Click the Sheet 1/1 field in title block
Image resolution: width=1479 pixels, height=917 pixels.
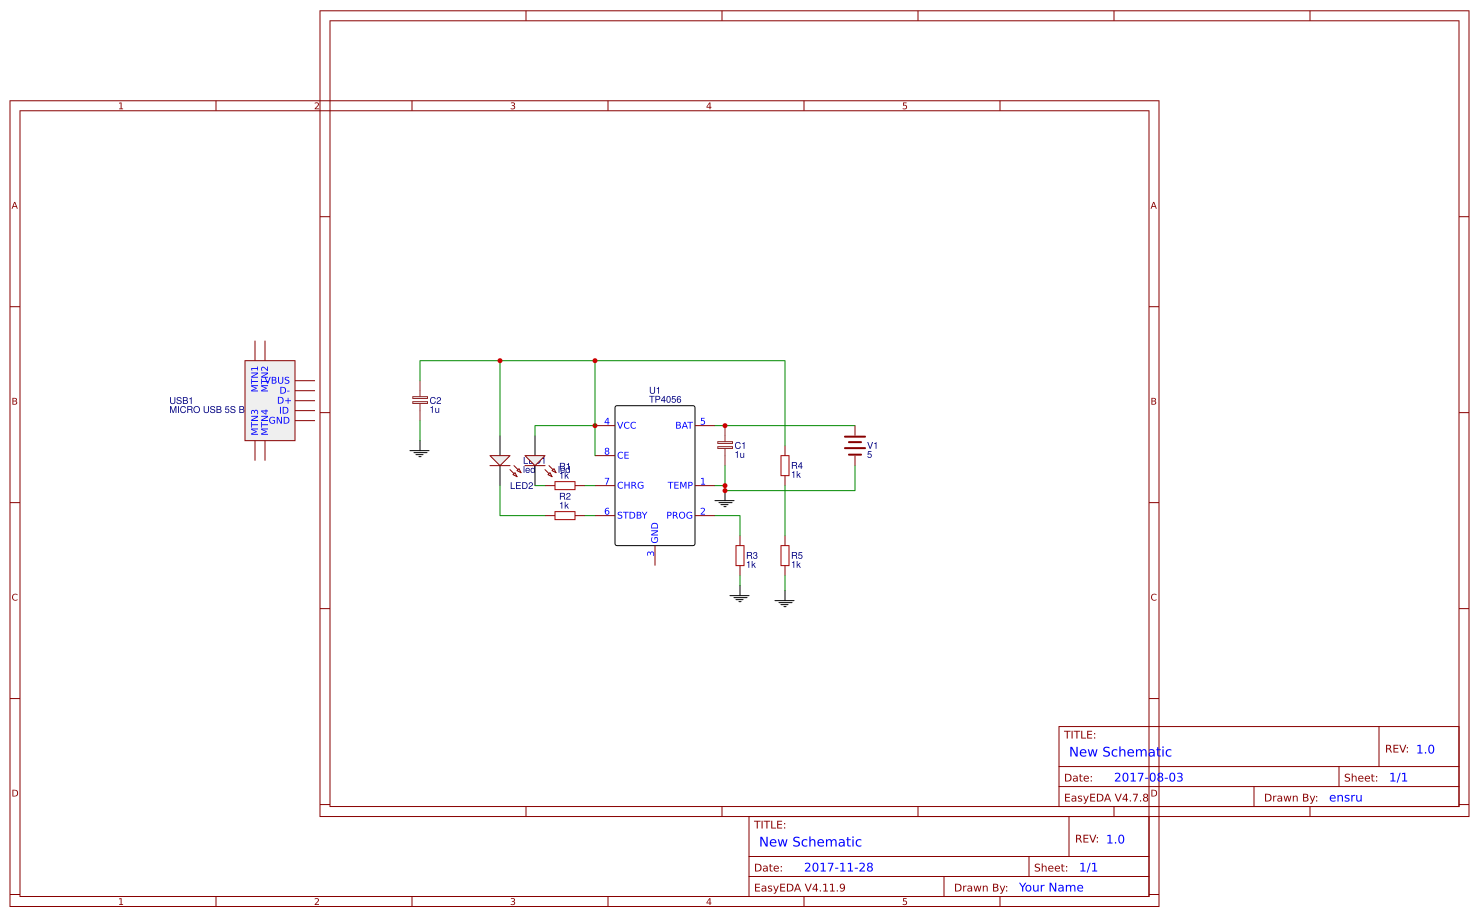pyautogui.click(x=1090, y=866)
